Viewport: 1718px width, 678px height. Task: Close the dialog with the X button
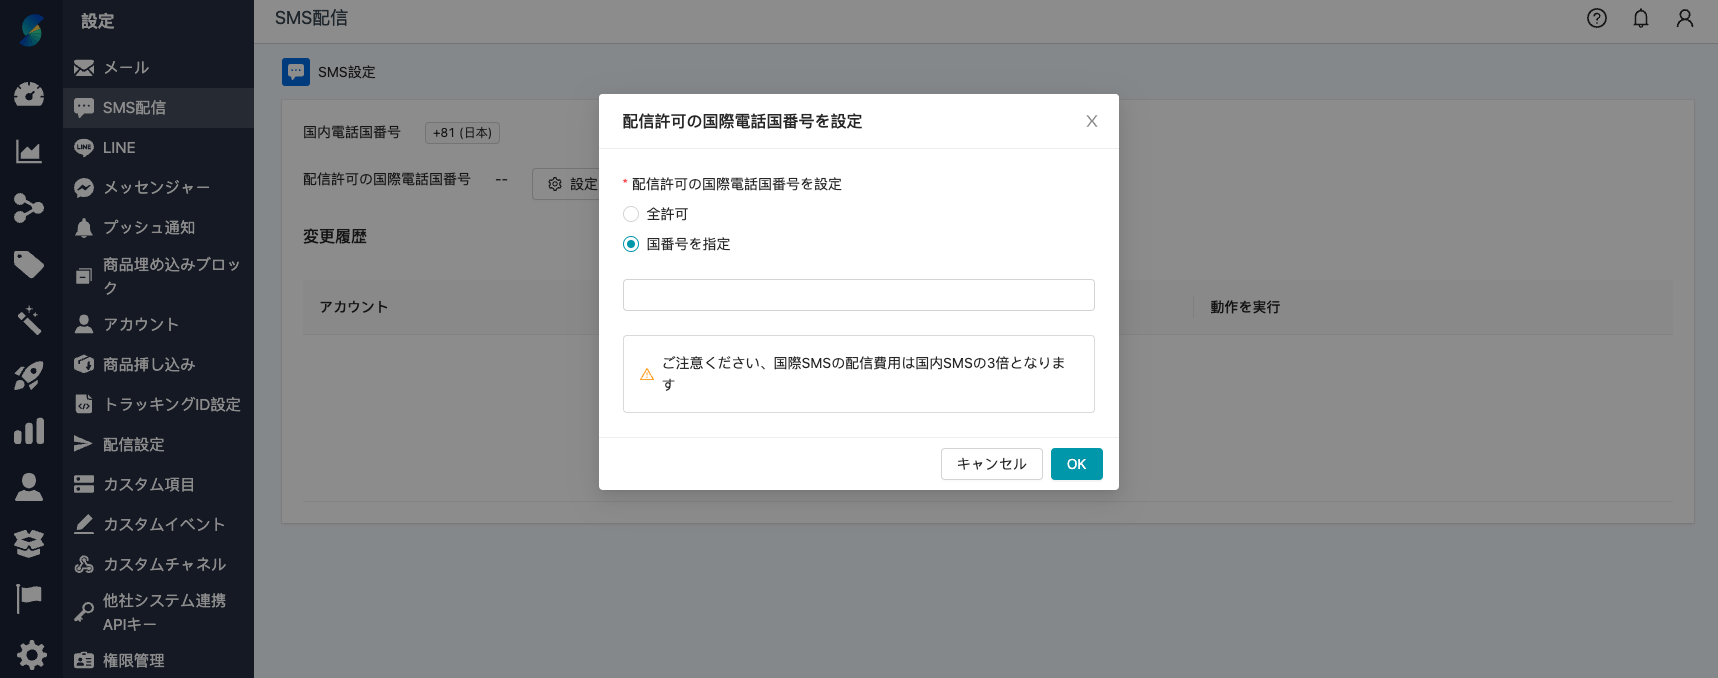(1091, 121)
